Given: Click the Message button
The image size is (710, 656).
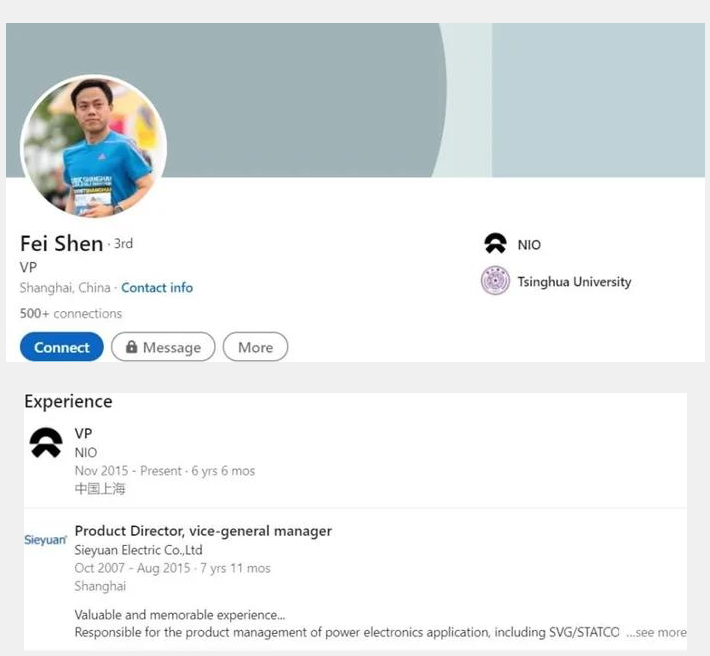Looking at the screenshot, I should coord(163,347).
